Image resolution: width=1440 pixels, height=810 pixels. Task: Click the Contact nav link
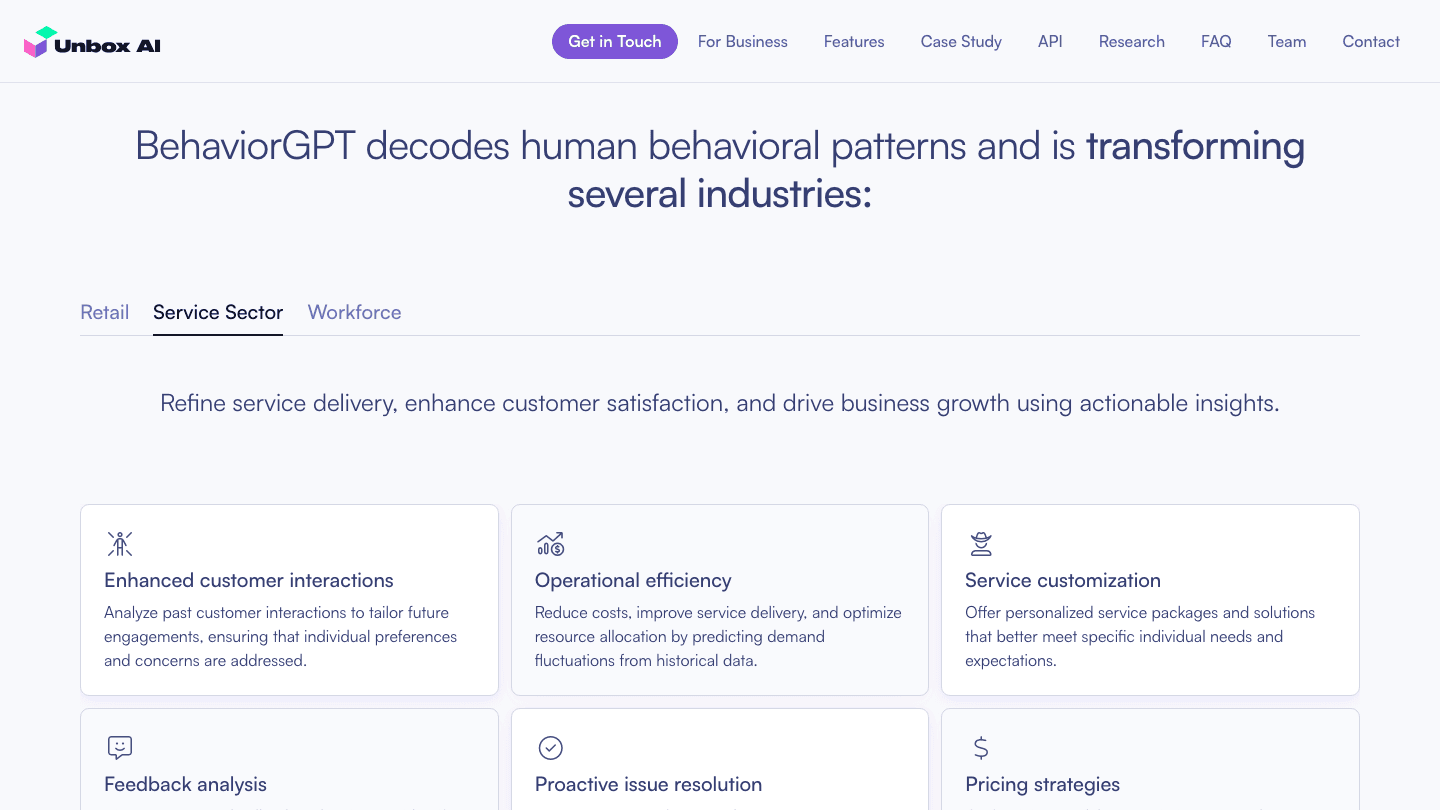point(1371,42)
